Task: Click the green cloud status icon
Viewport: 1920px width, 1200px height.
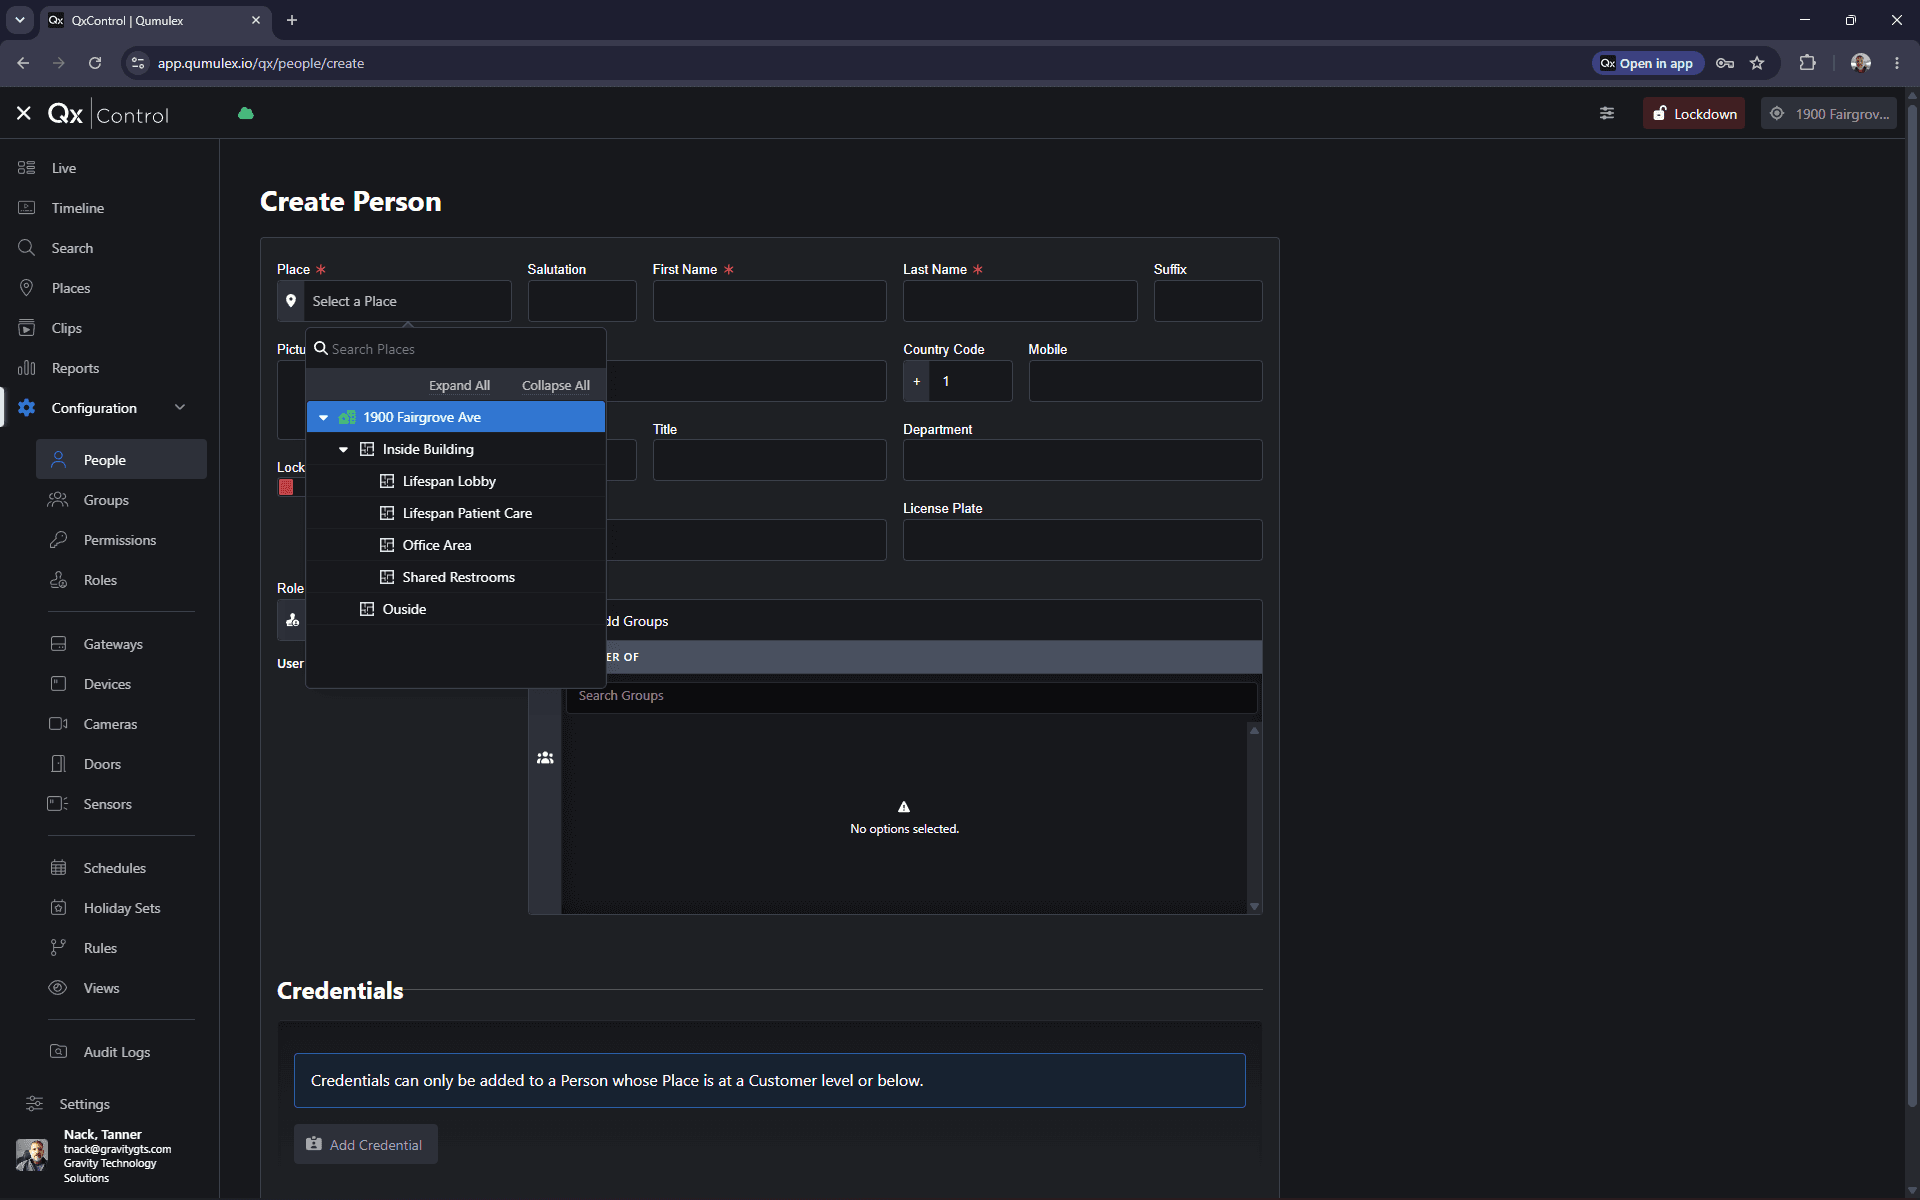Action: click(x=246, y=114)
